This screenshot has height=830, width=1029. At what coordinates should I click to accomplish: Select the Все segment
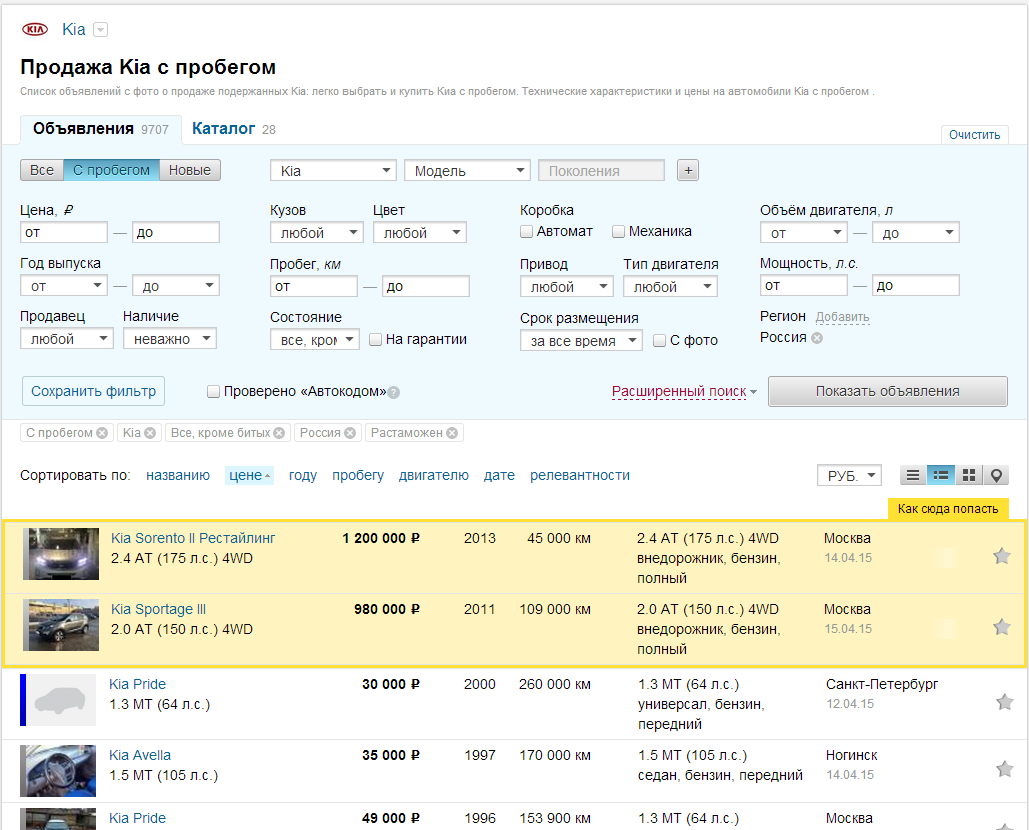pyautogui.click(x=42, y=170)
